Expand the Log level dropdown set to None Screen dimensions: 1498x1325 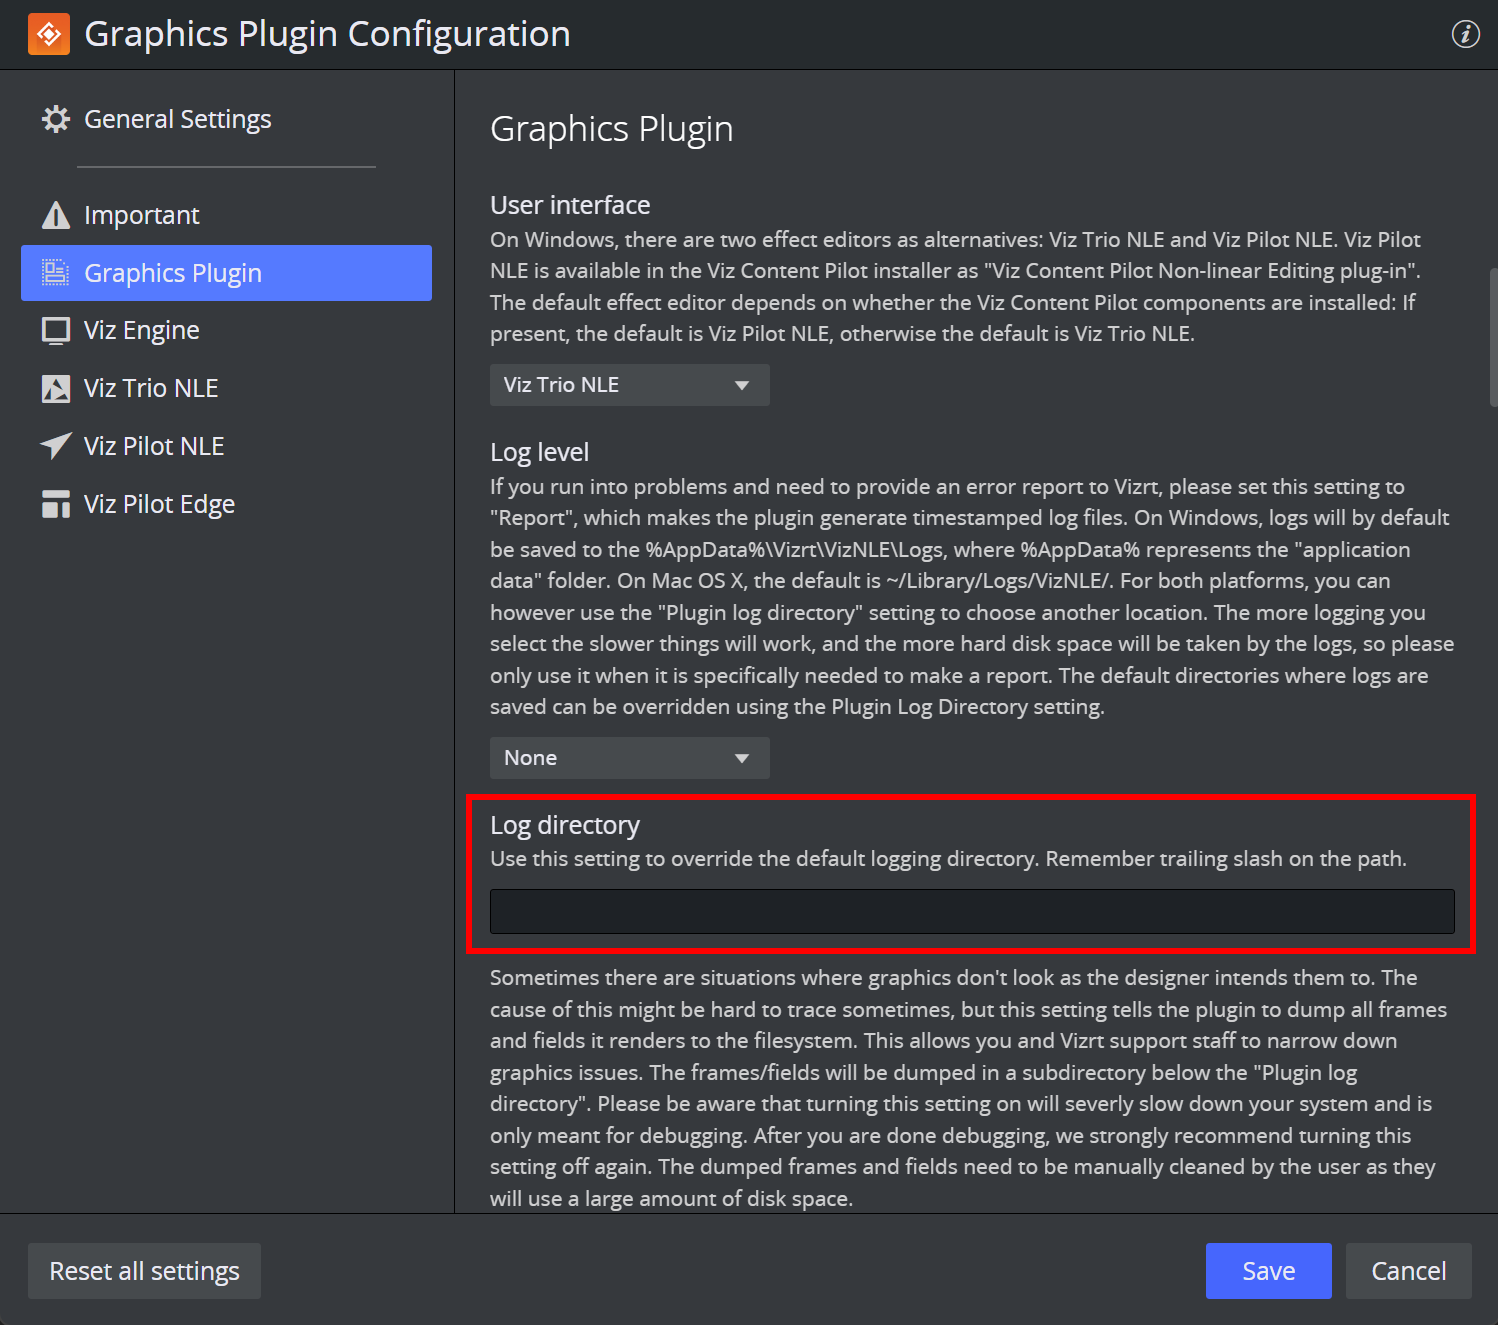[x=629, y=758]
